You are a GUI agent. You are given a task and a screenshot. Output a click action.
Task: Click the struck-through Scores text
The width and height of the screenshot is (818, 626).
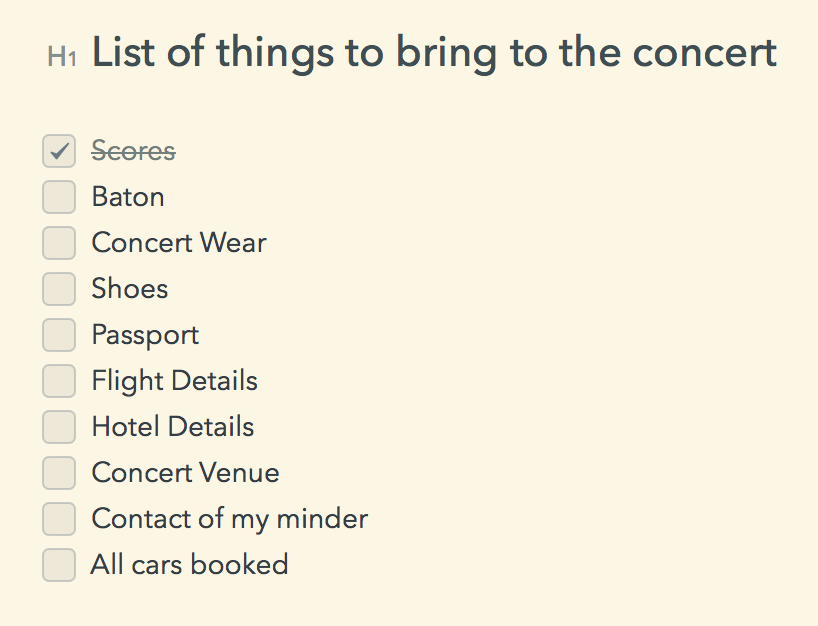pos(134,151)
